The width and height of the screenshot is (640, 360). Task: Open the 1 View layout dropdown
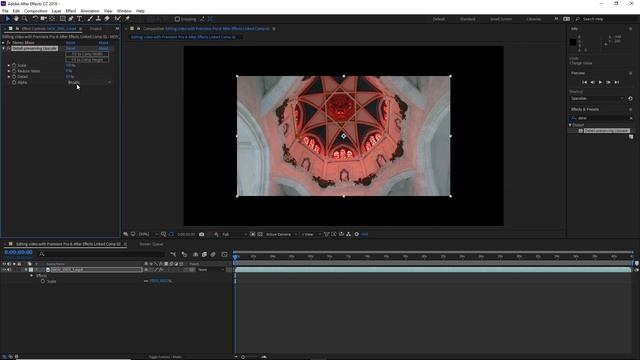coord(311,234)
